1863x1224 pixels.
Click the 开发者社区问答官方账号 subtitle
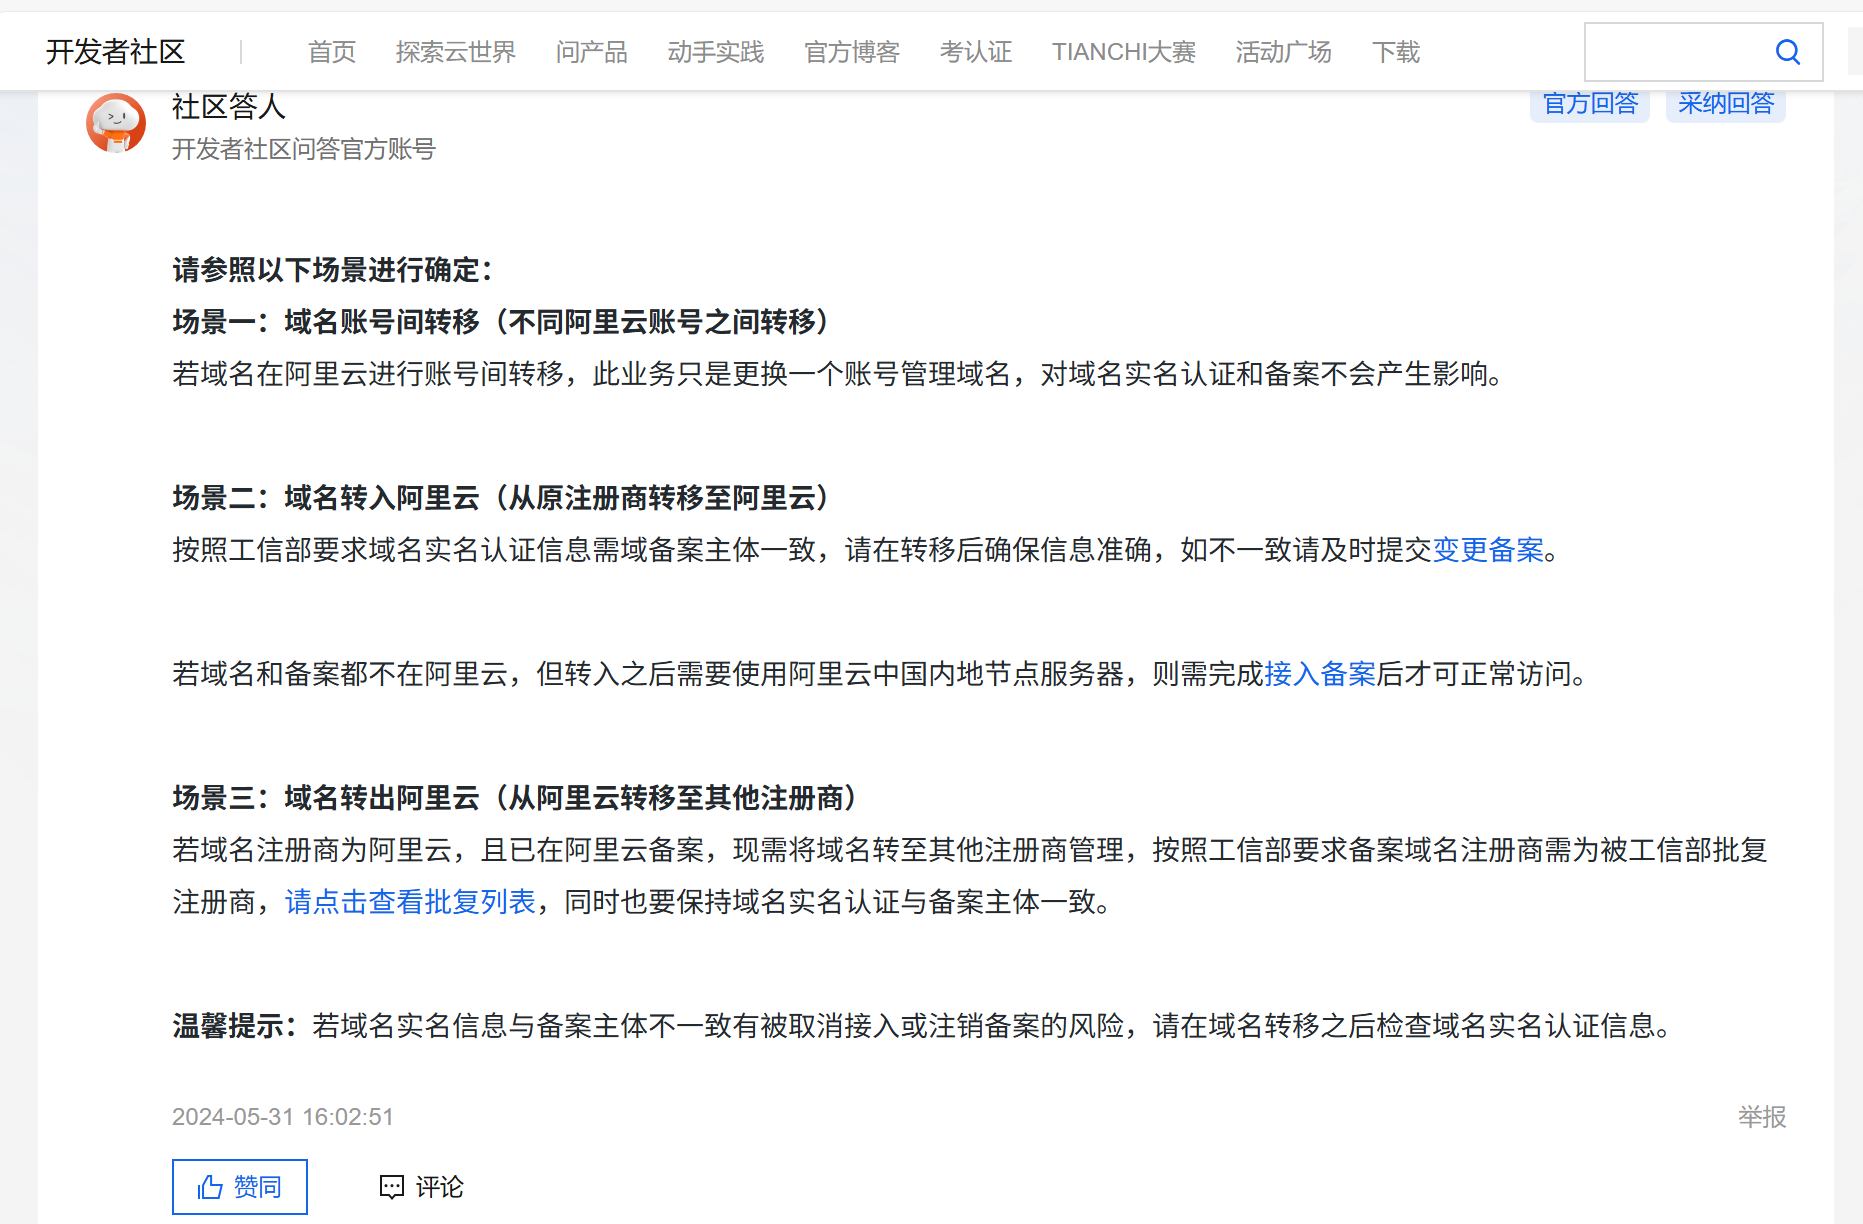(304, 149)
